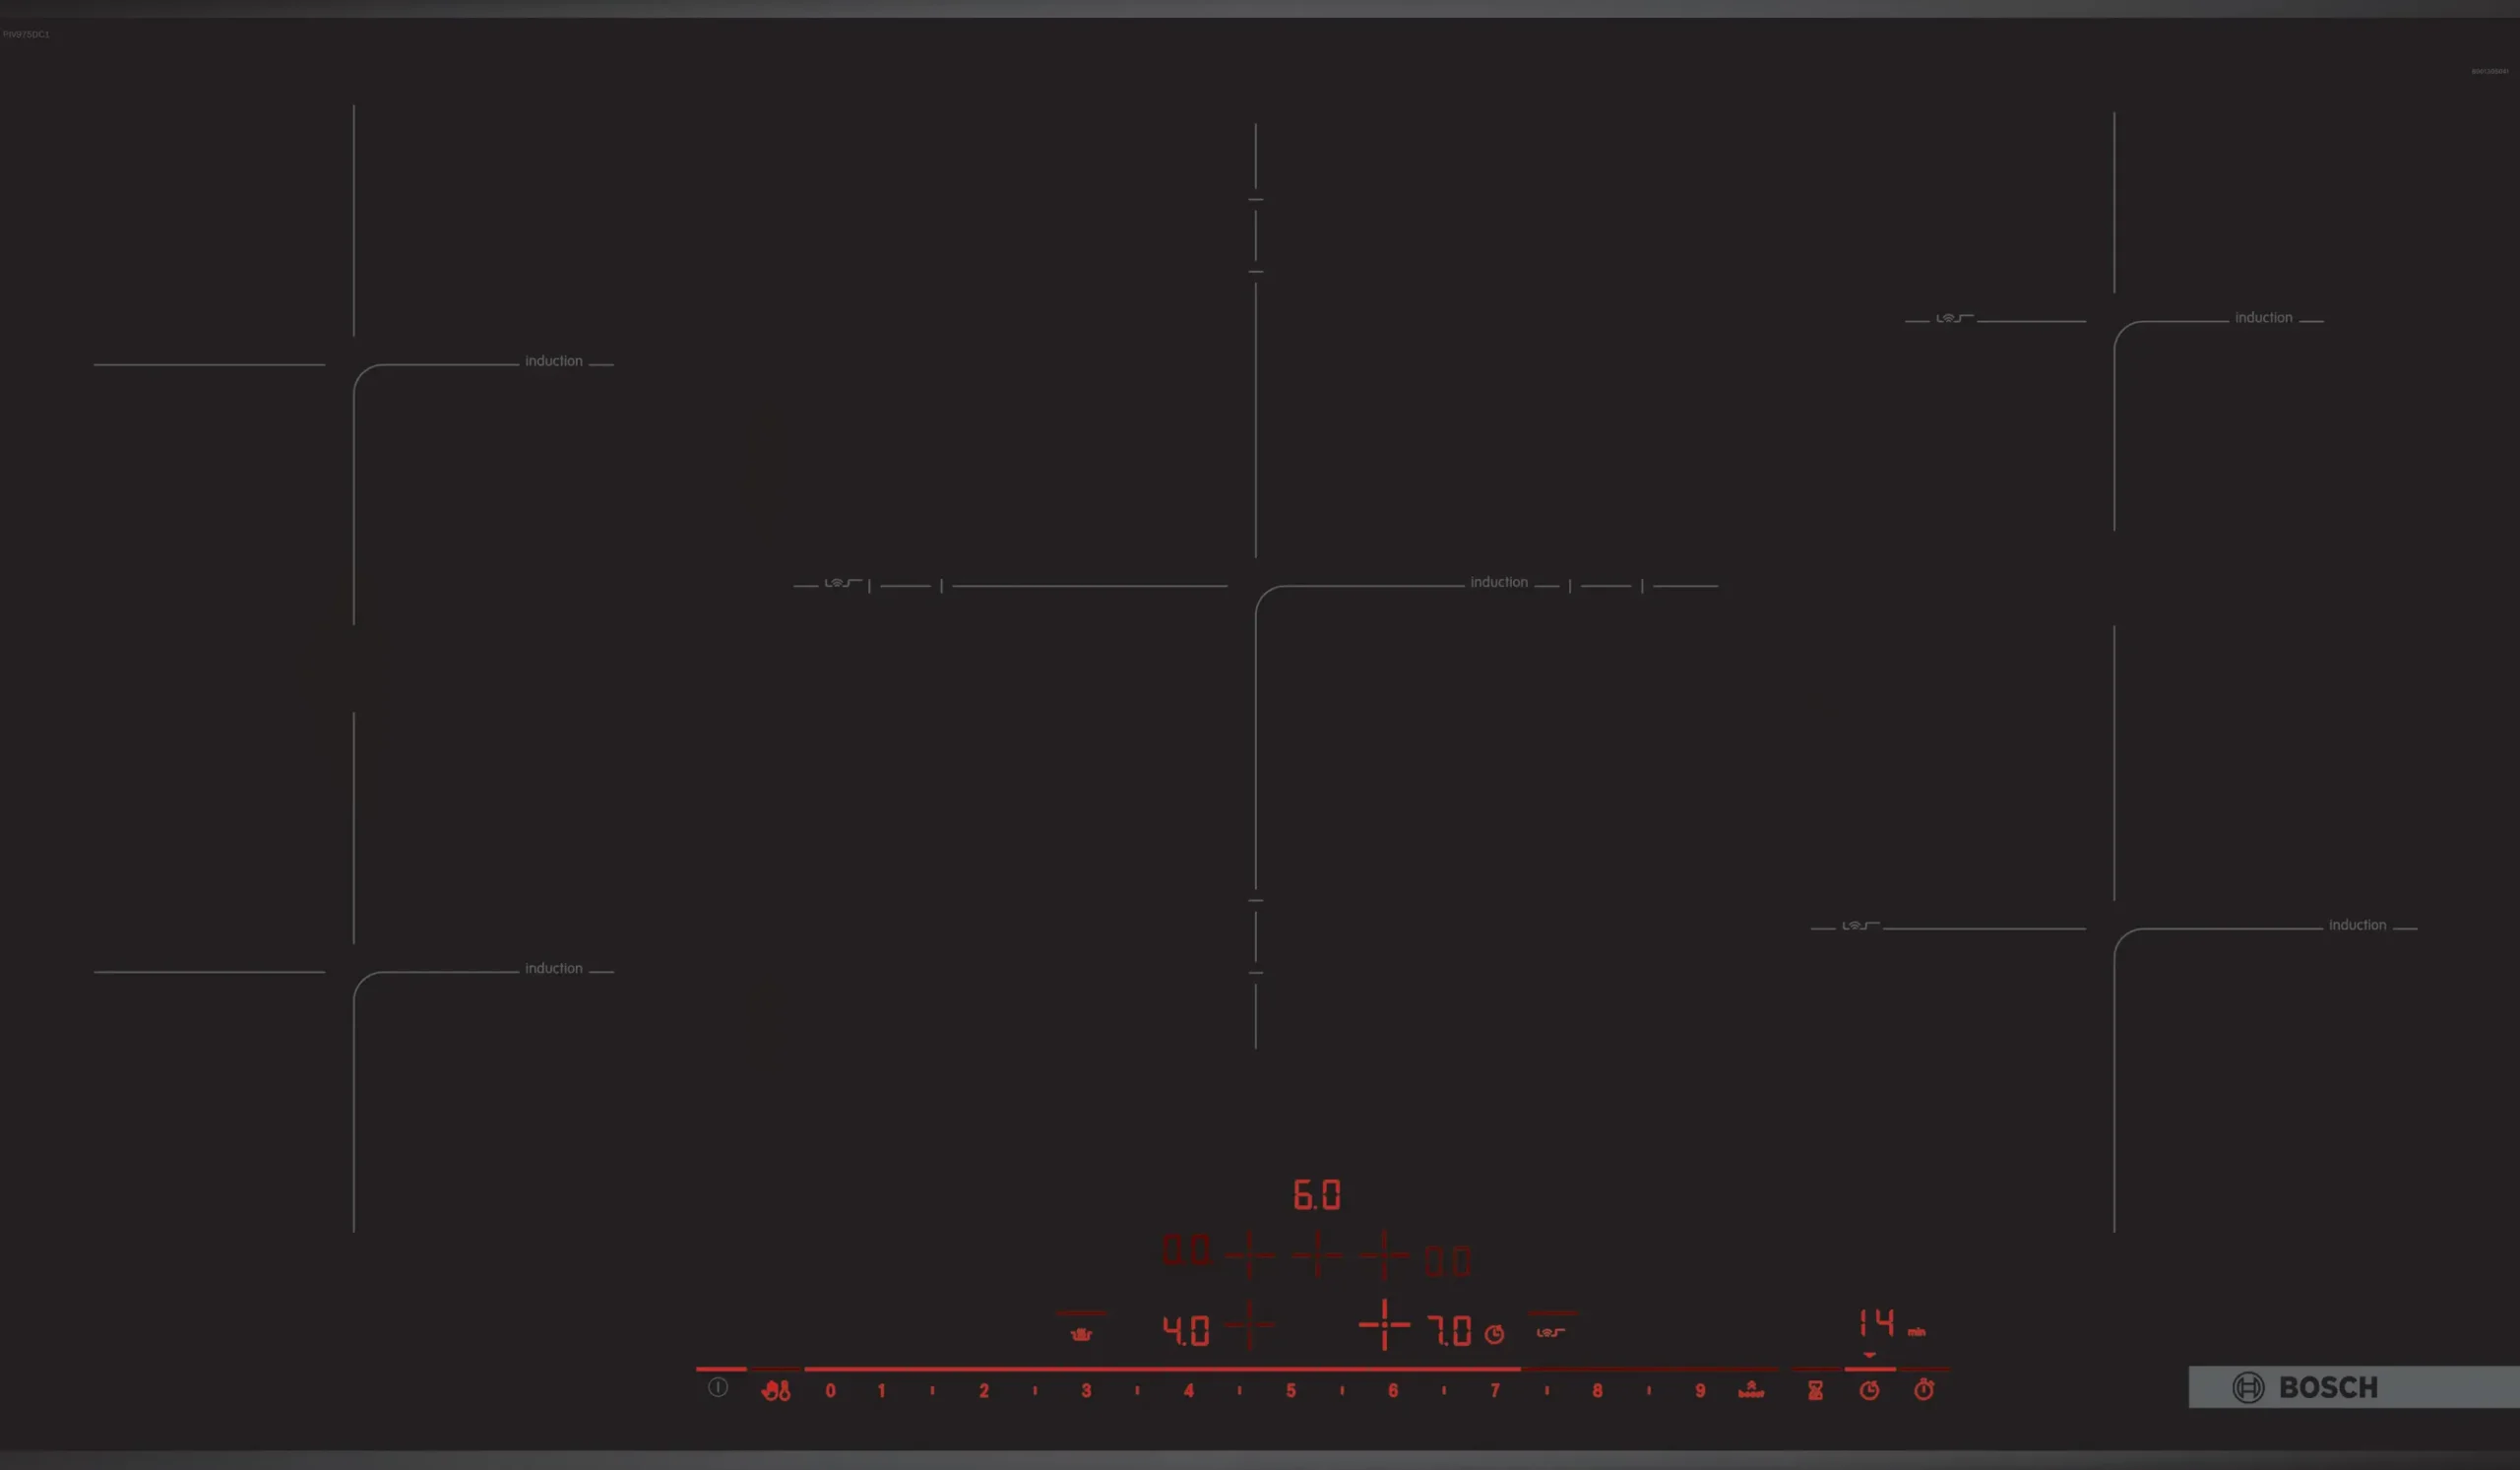Tap the half-step mark between 8 and 9
The image size is (2520, 1470).
[1649, 1390]
